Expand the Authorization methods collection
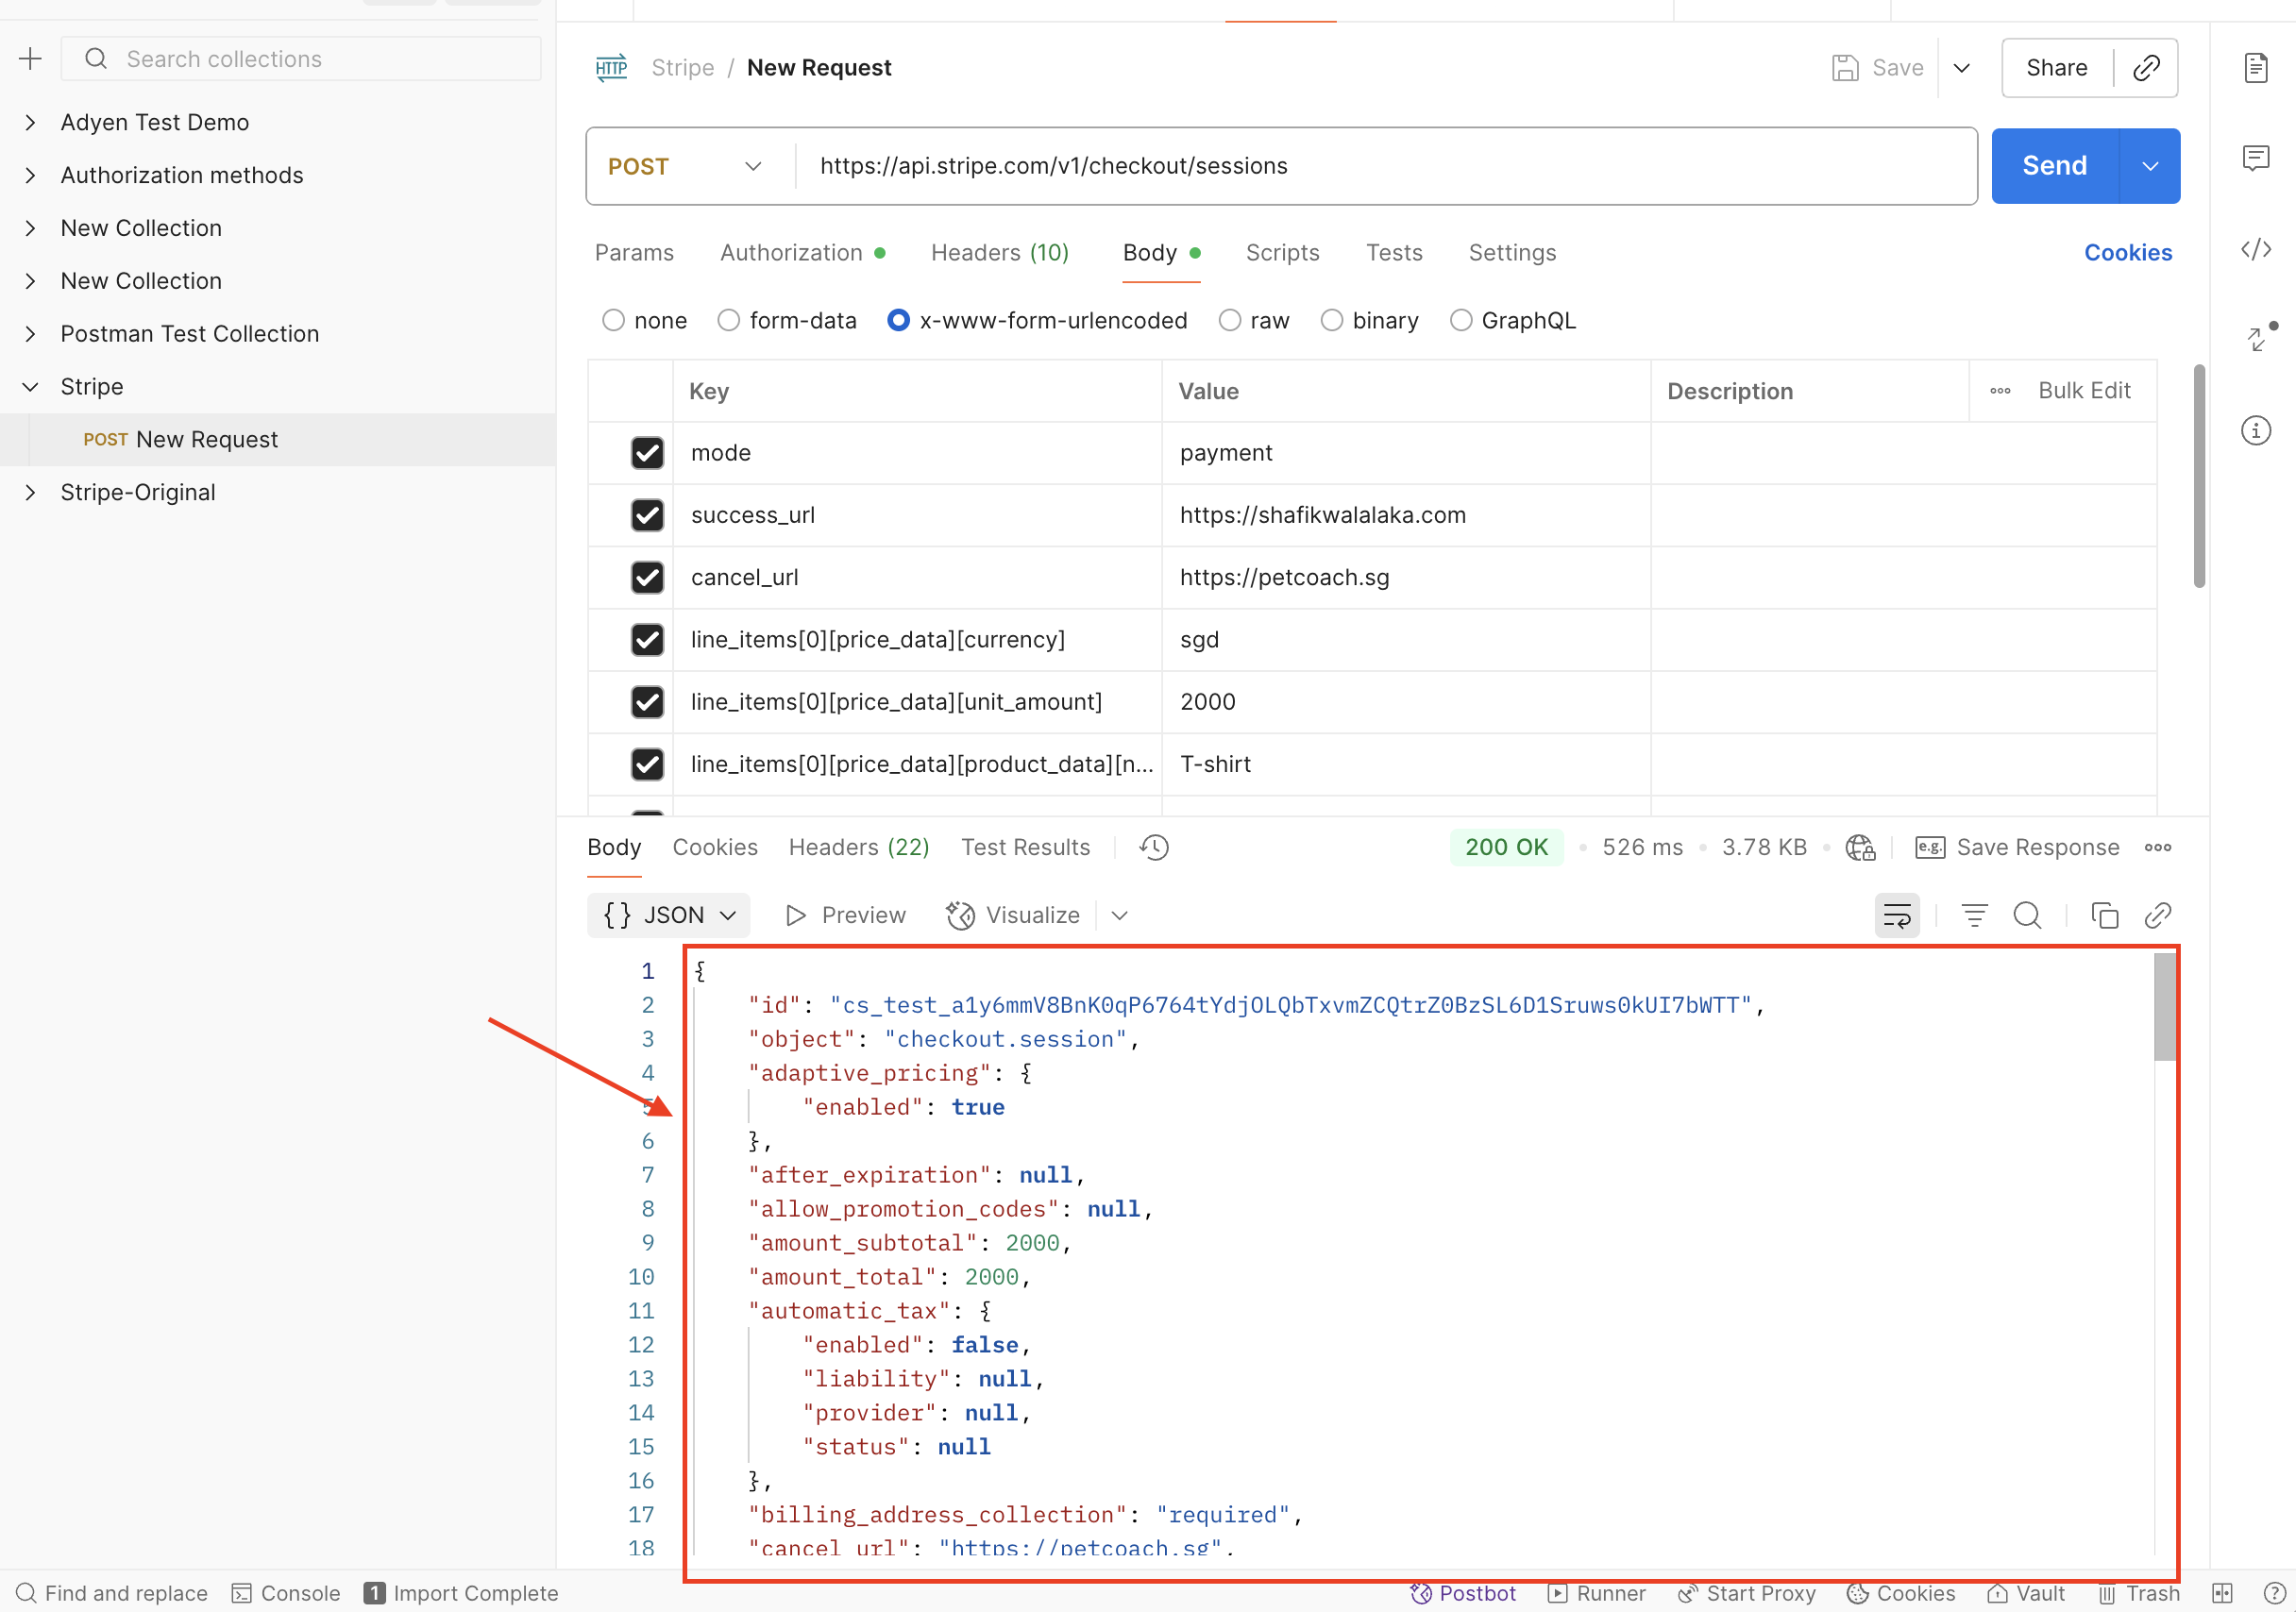2296x1612 pixels. (x=30, y=175)
